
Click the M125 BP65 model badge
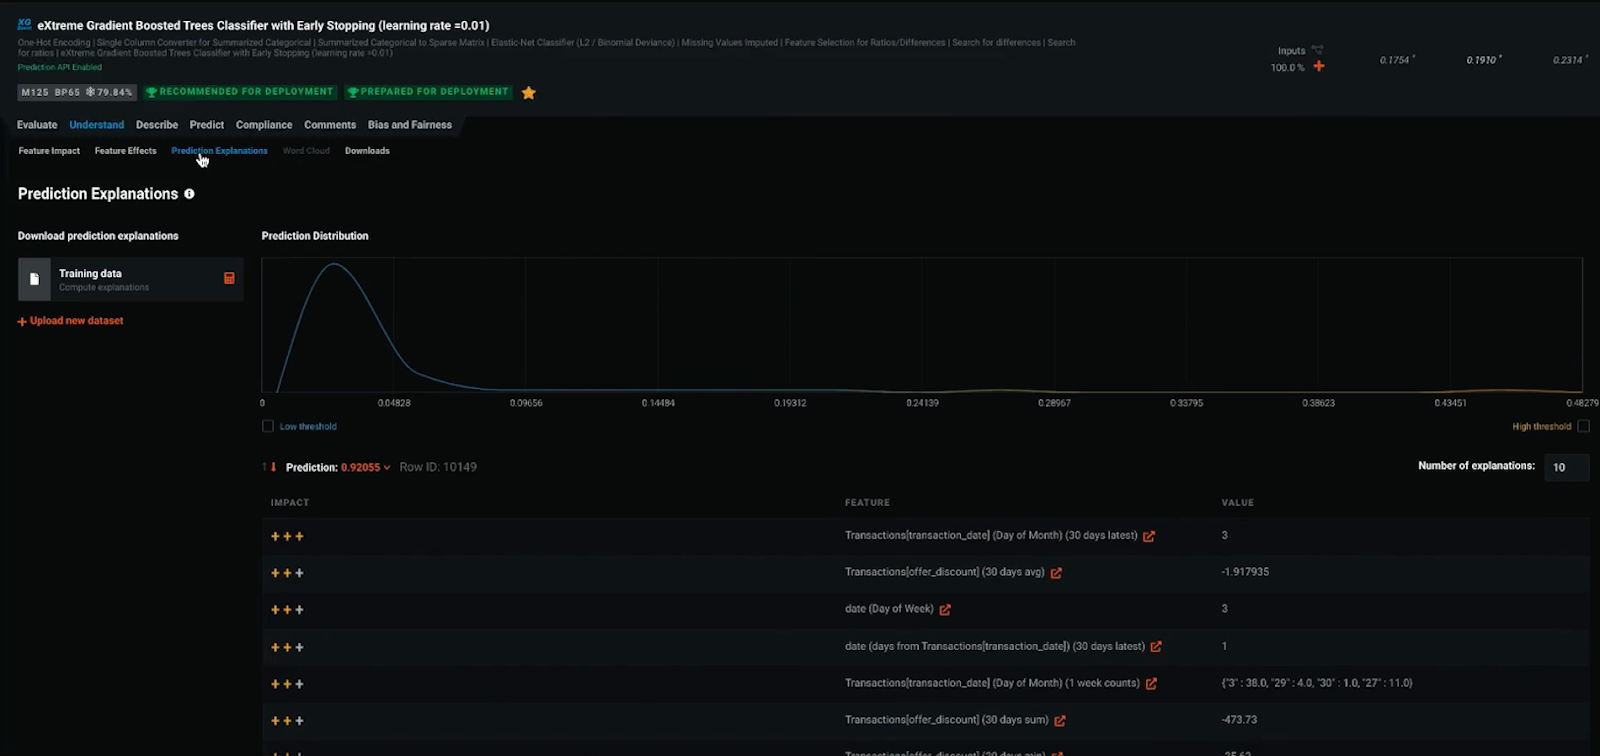coord(77,92)
